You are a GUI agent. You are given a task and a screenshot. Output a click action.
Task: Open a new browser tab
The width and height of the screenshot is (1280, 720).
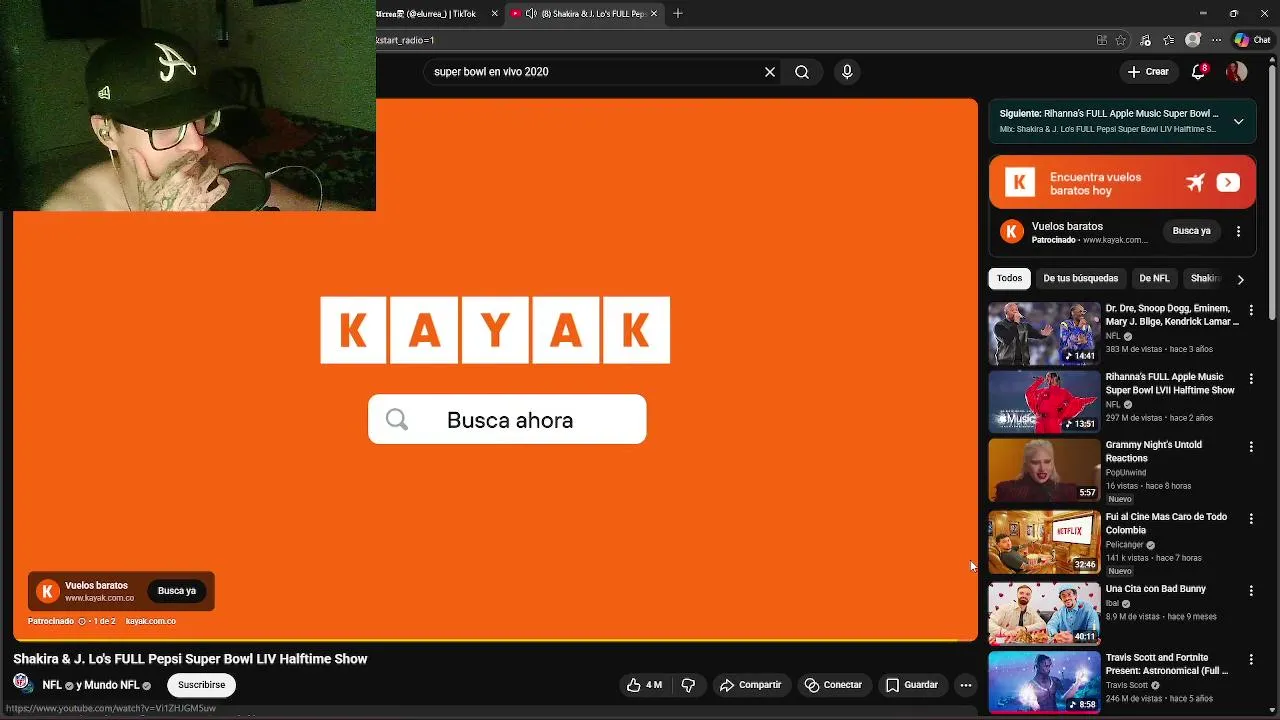tap(678, 13)
